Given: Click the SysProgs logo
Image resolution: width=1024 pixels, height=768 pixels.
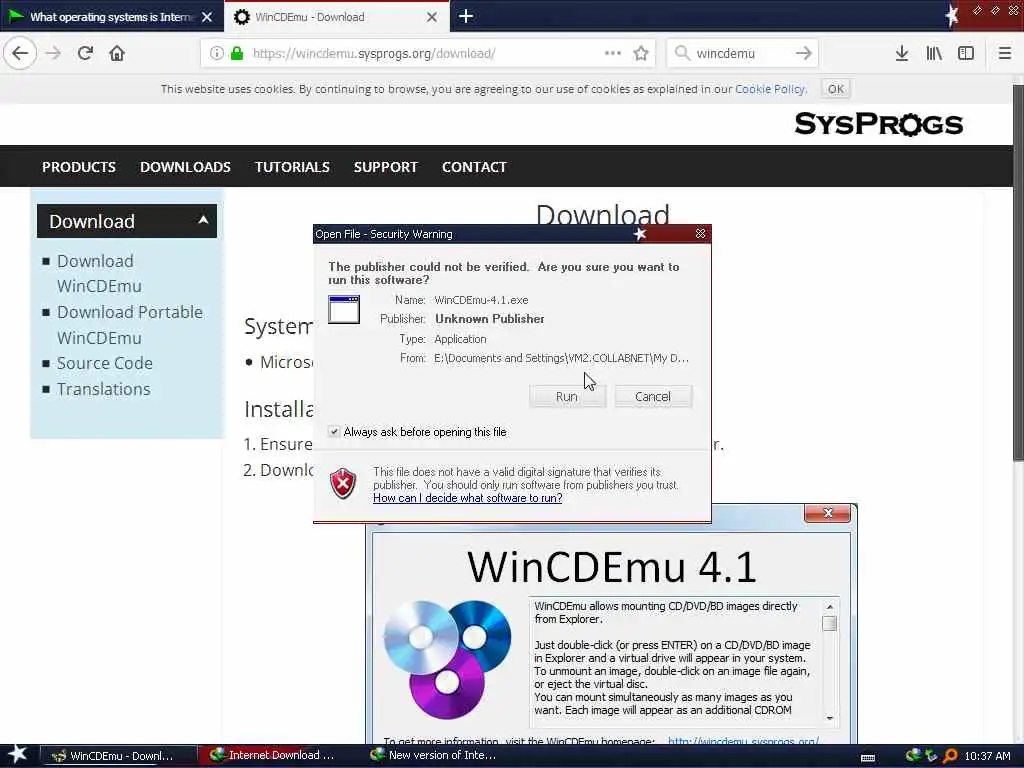Looking at the screenshot, I should 878,123.
